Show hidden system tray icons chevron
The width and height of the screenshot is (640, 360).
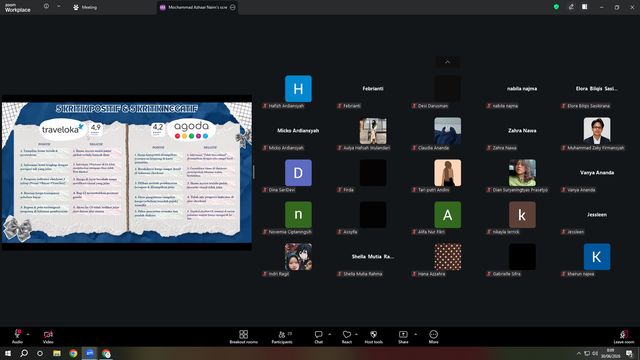click(578, 353)
